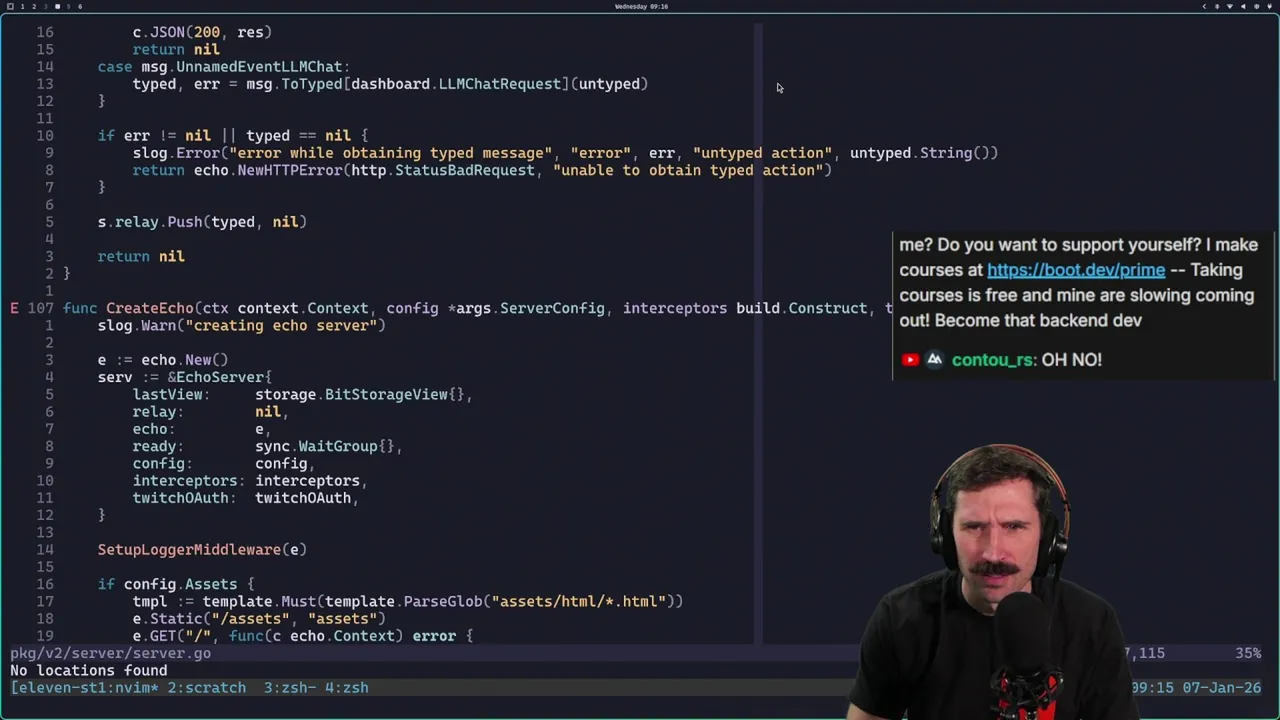This screenshot has height=720, width=1280.
Task: Open the Wednesday clock in top bar
Action: click(x=641, y=6)
